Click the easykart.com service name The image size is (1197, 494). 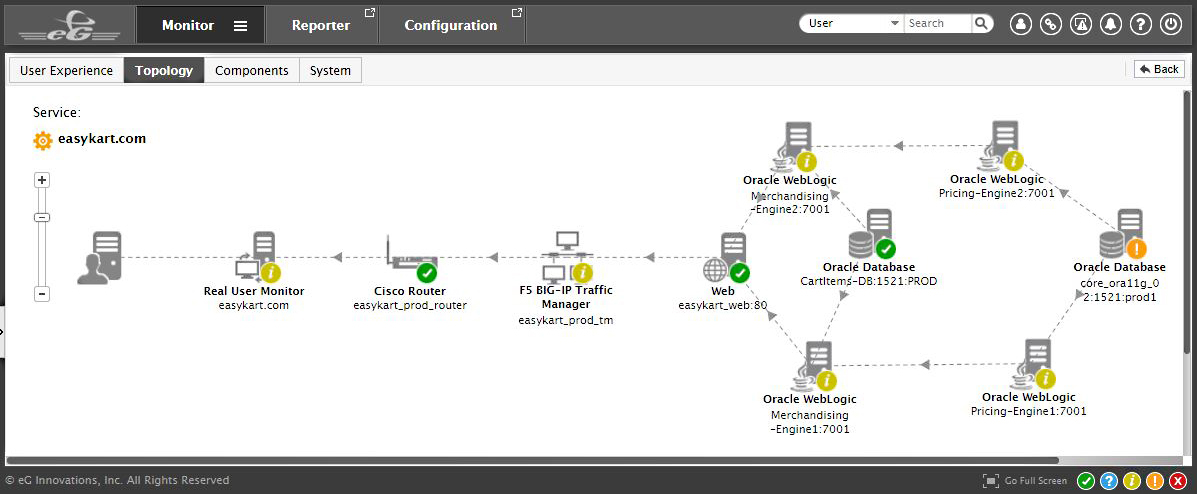tap(102, 139)
